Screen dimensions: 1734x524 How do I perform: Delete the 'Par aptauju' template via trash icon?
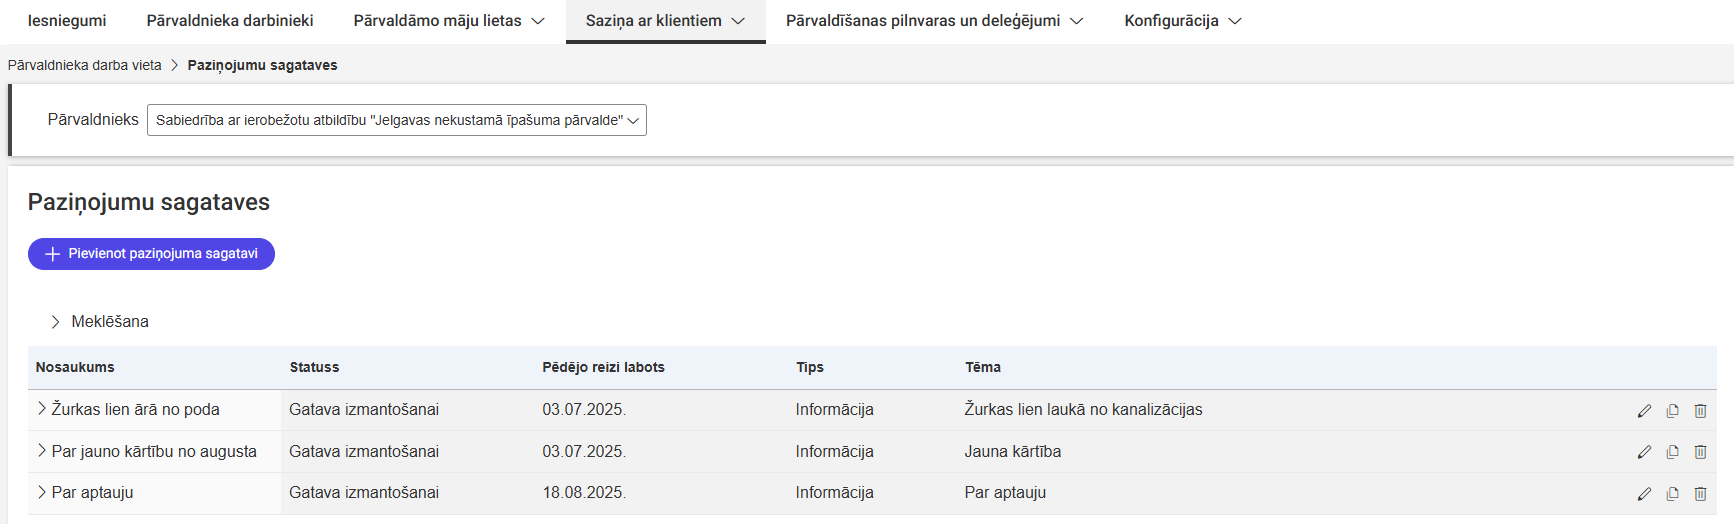pyautogui.click(x=1700, y=494)
